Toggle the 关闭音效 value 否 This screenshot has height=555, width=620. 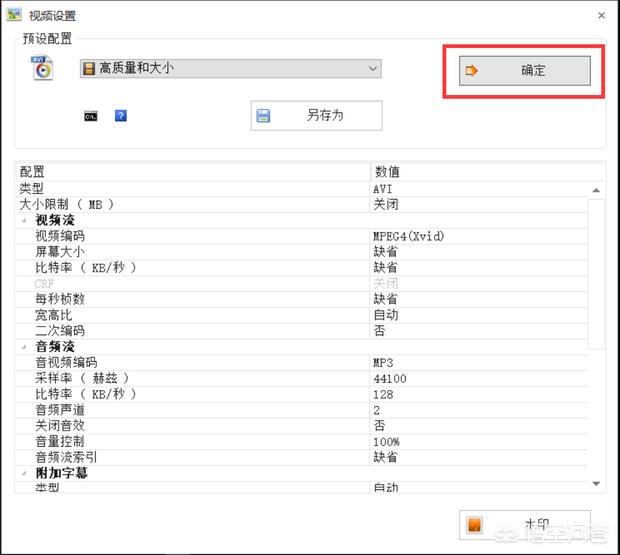click(x=379, y=425)
